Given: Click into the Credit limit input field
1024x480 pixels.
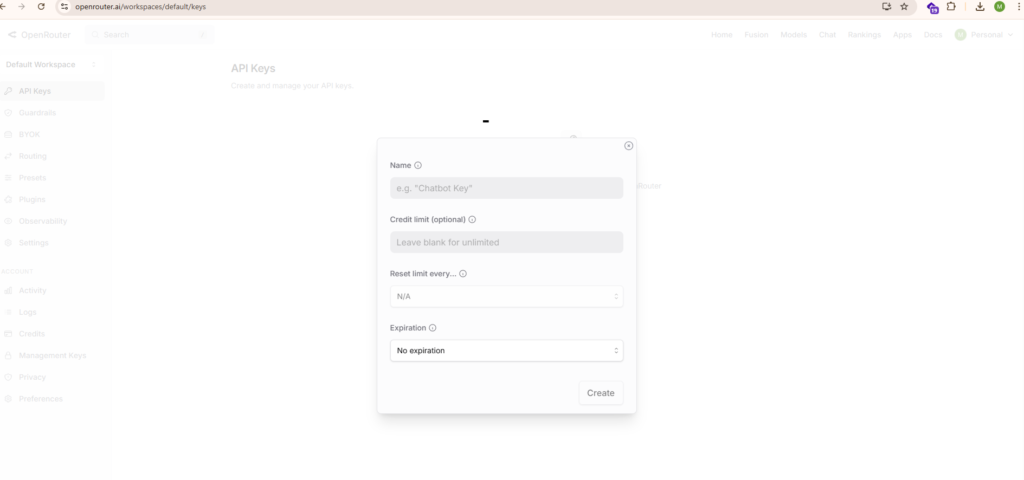Looking at the screenshot, I should click(506, 242).
